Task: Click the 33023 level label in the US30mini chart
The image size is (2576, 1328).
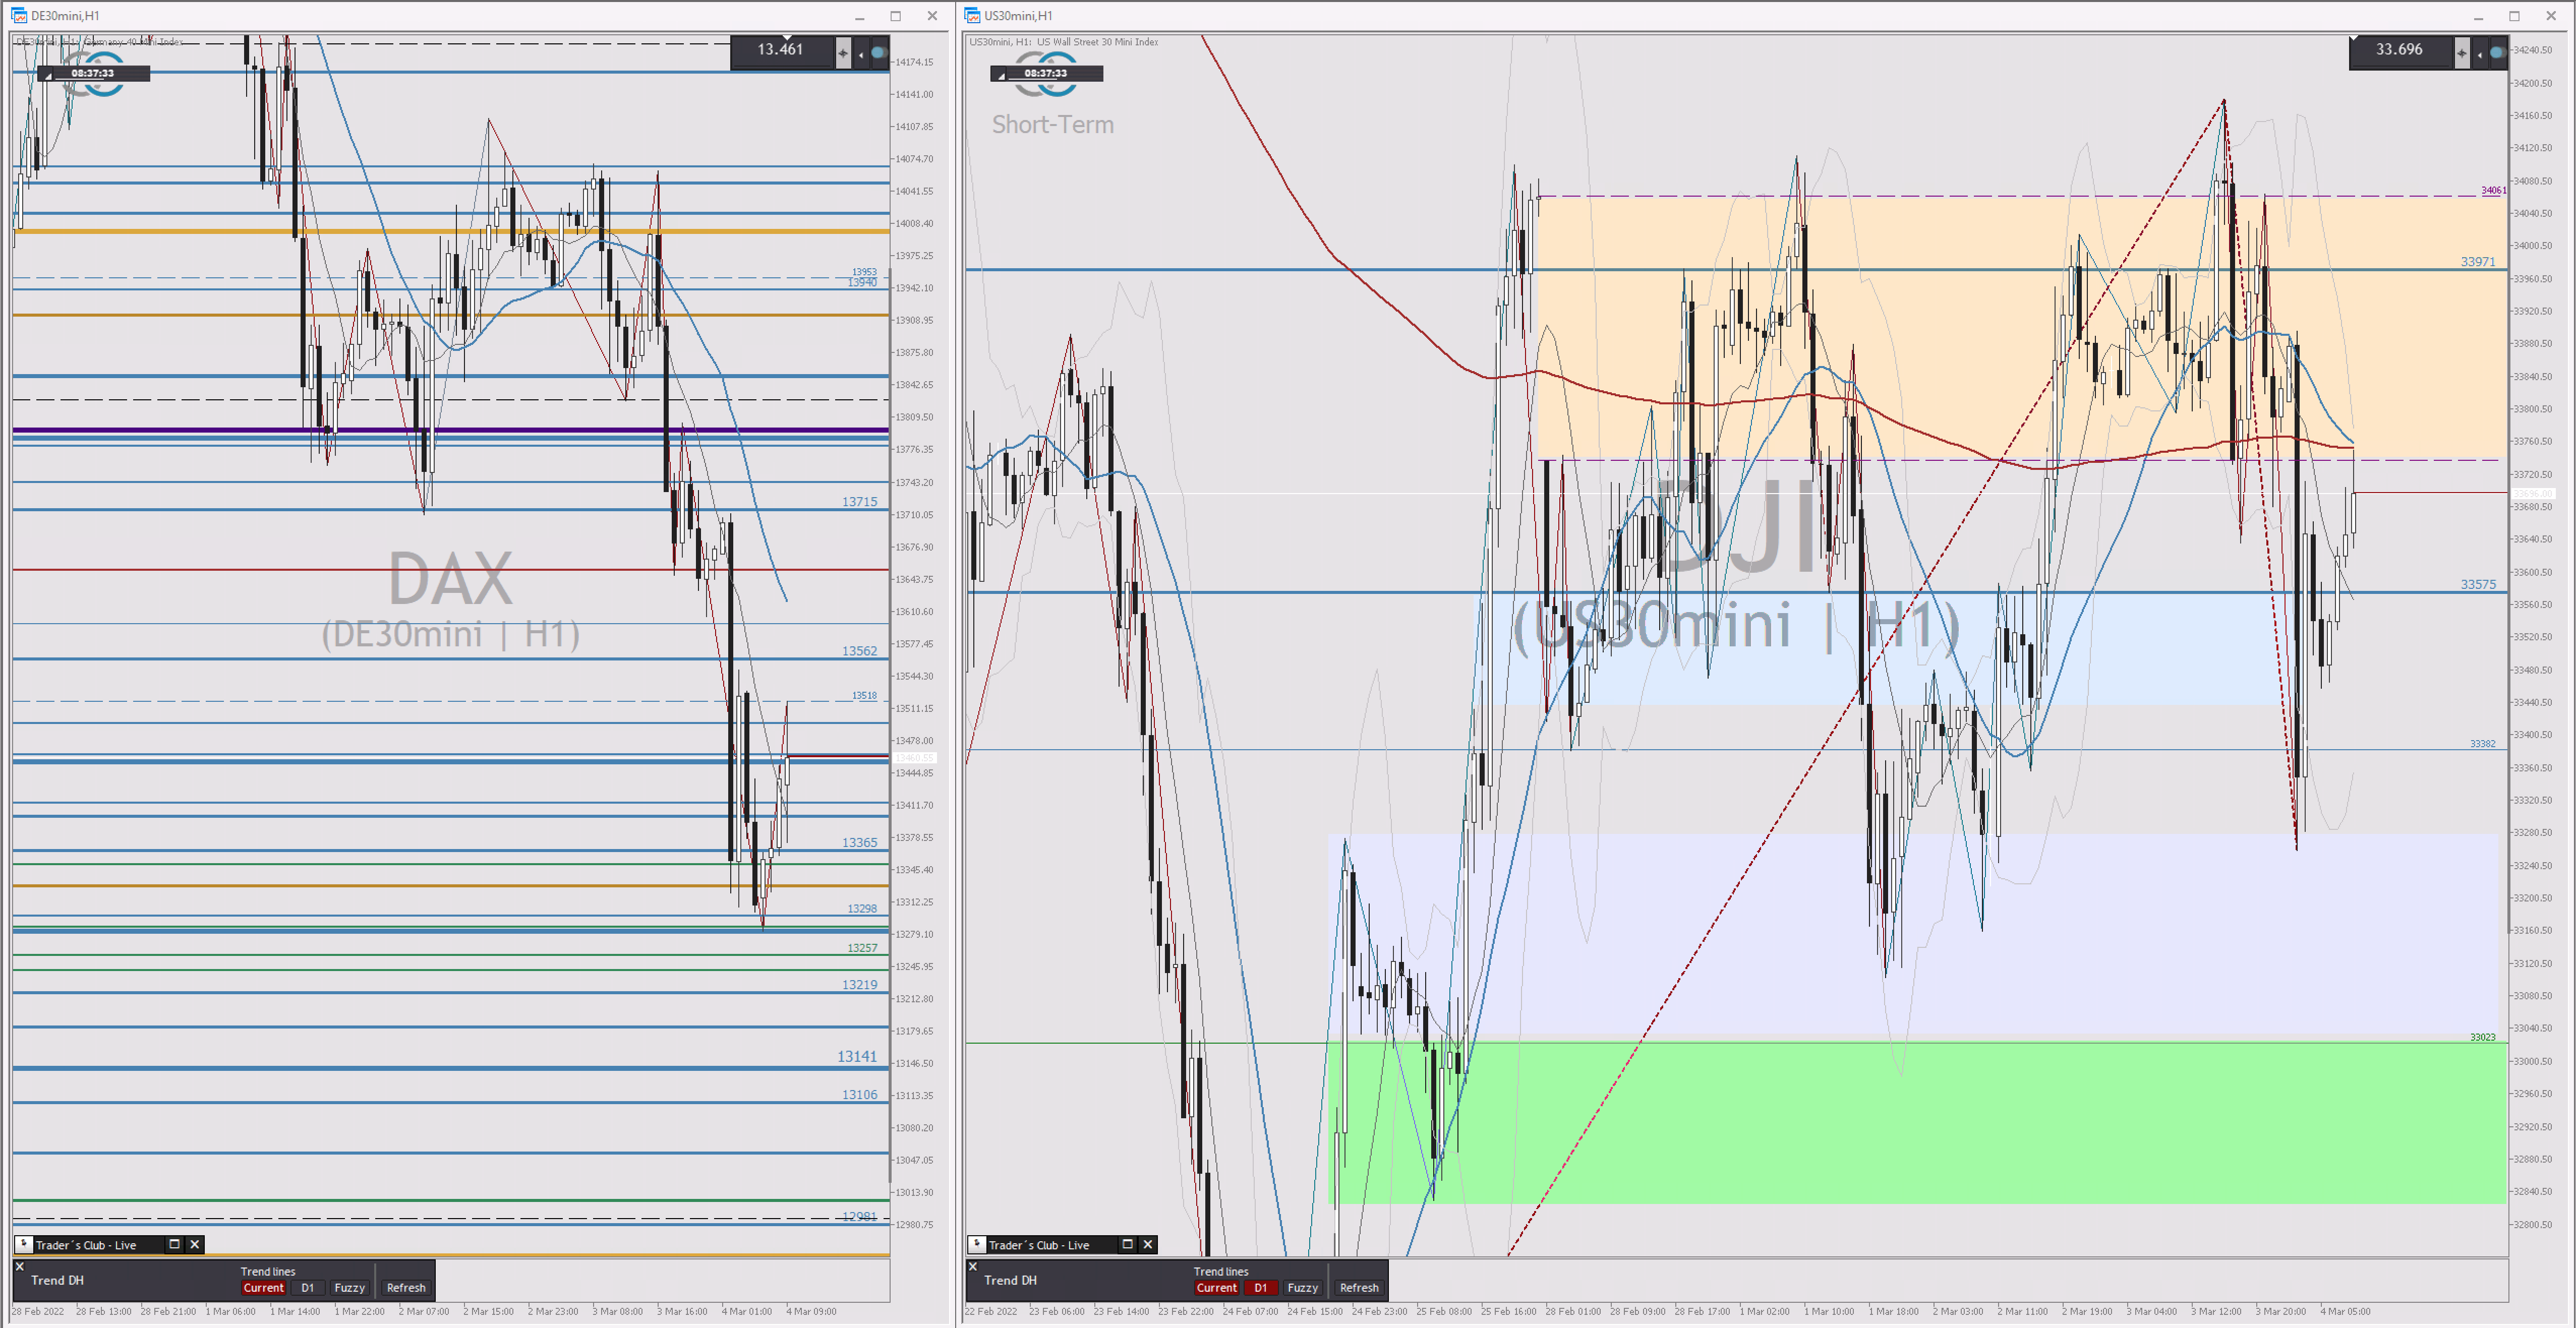Action: coord(2483,1038)
